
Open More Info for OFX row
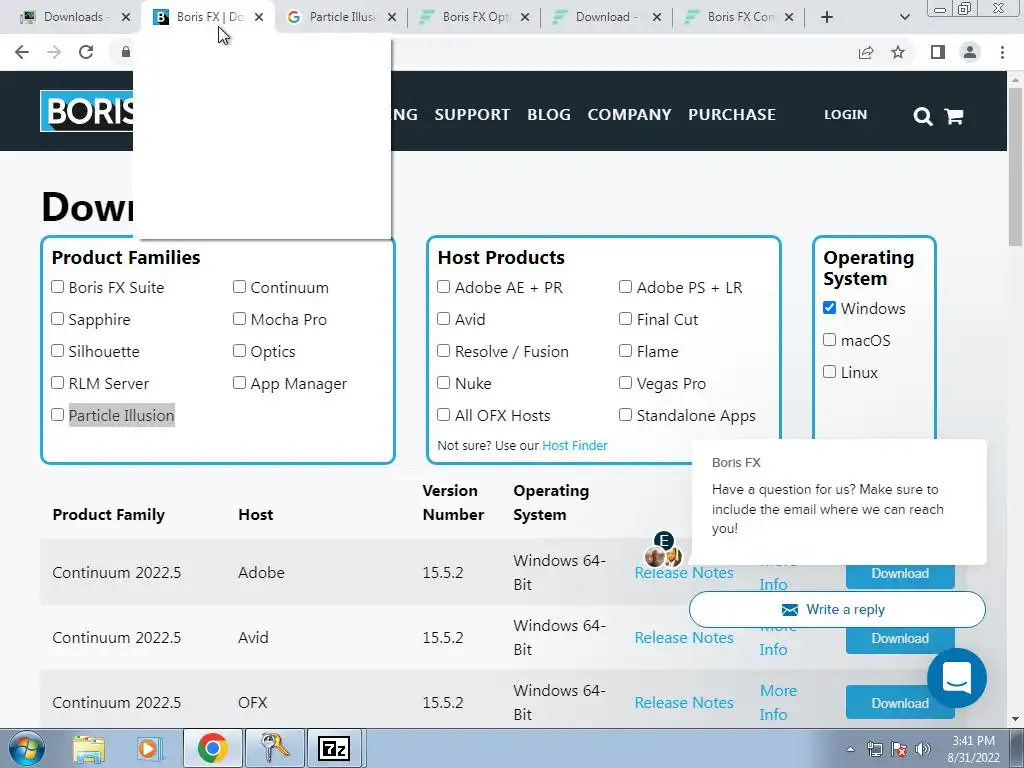point(778,702)
